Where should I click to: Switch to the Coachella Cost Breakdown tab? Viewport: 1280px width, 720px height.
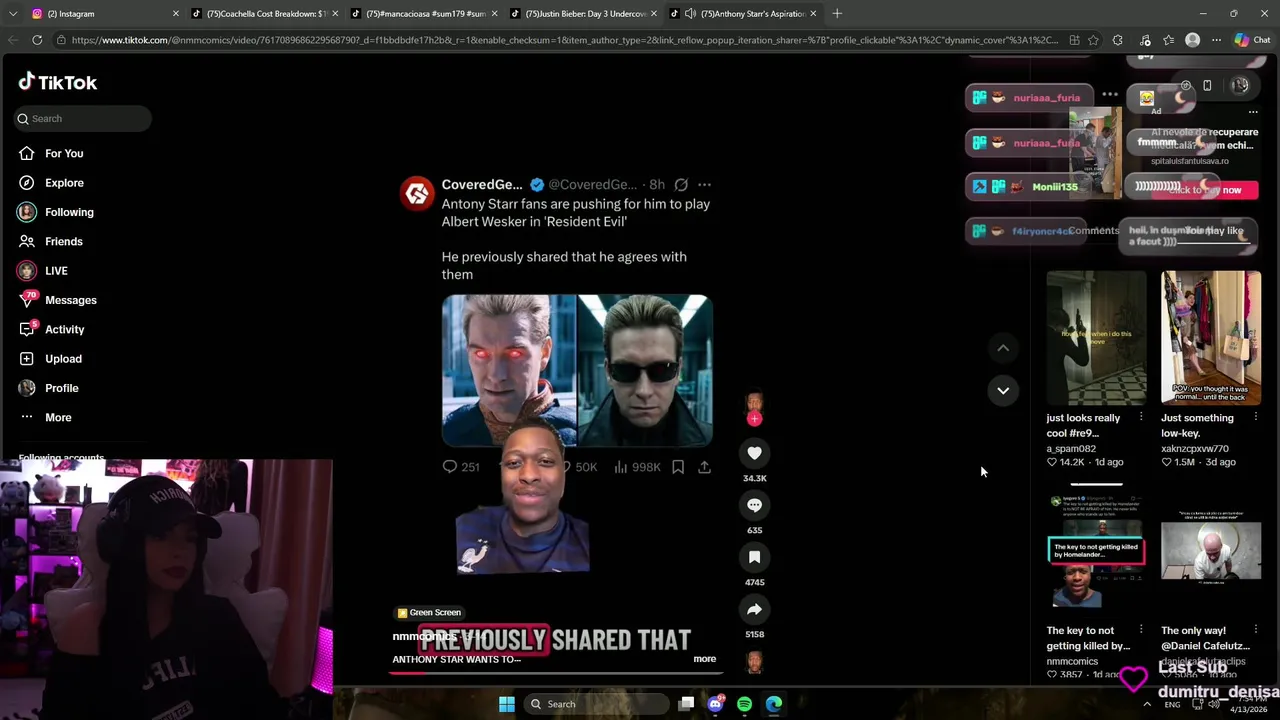coord(266,14)
